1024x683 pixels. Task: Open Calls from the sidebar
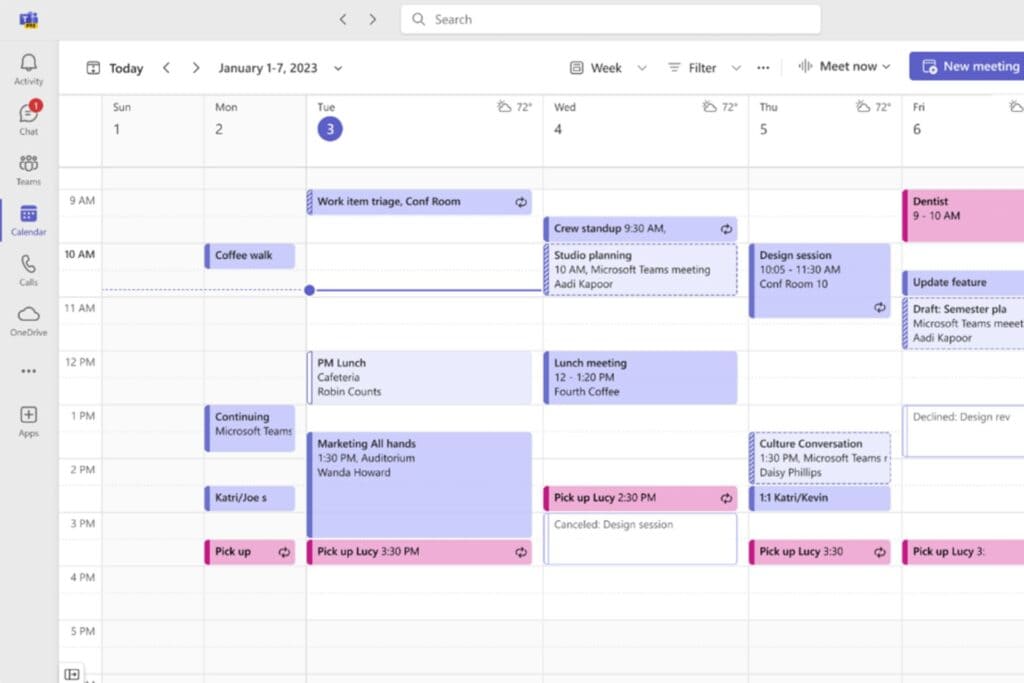click(x=28, y=266)
